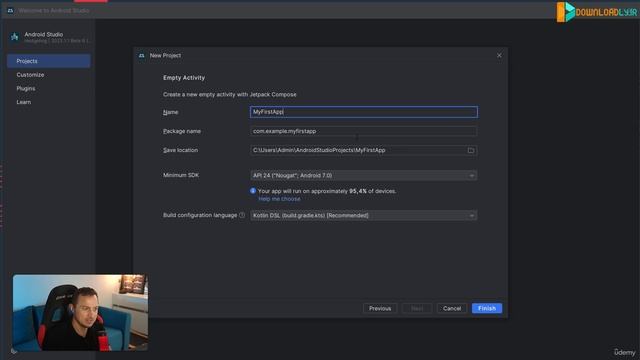Click the '95,4%' device coverage text
Screen dimensions: 640x360
point(358,191)
